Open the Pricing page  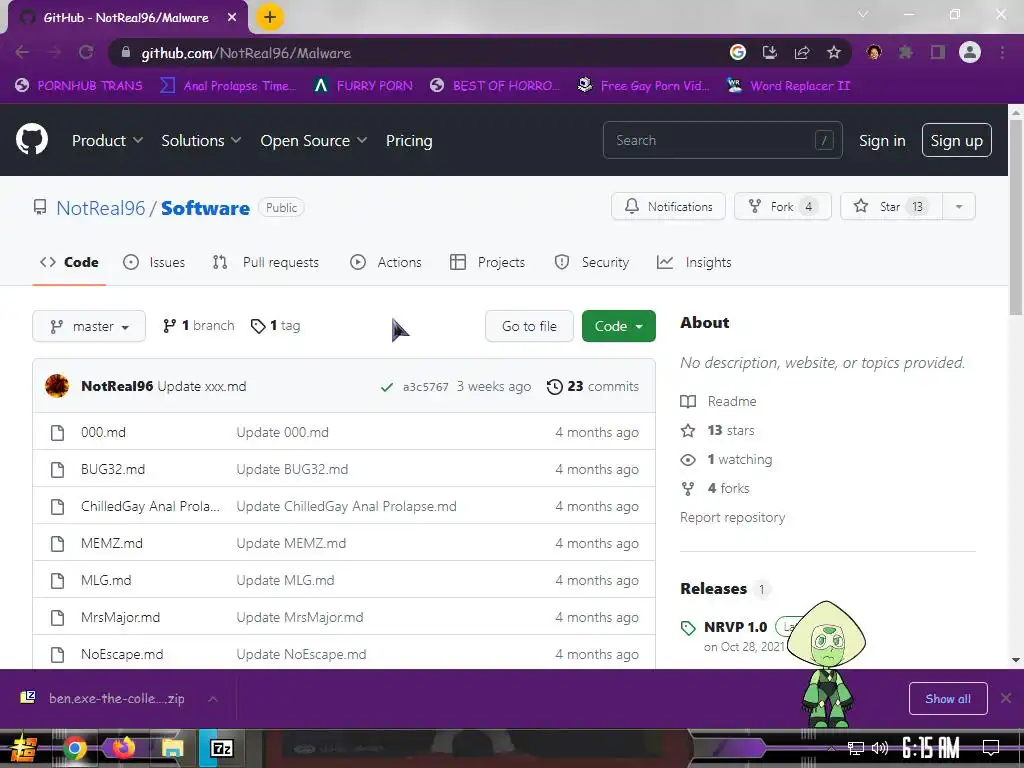point(409,140)
